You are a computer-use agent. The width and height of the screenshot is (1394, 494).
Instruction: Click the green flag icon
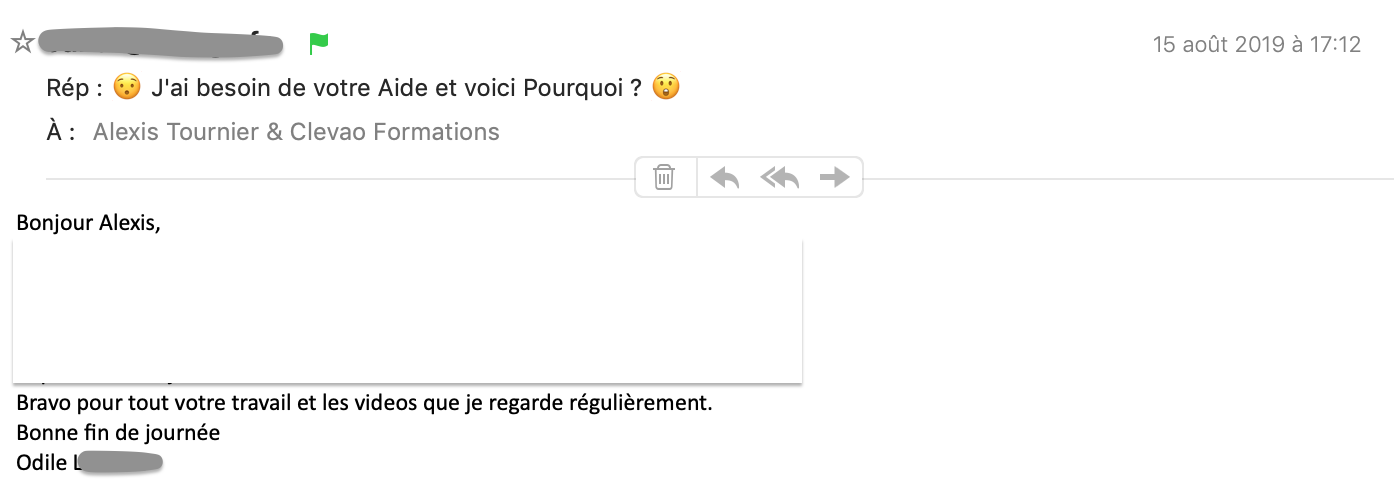319,43
